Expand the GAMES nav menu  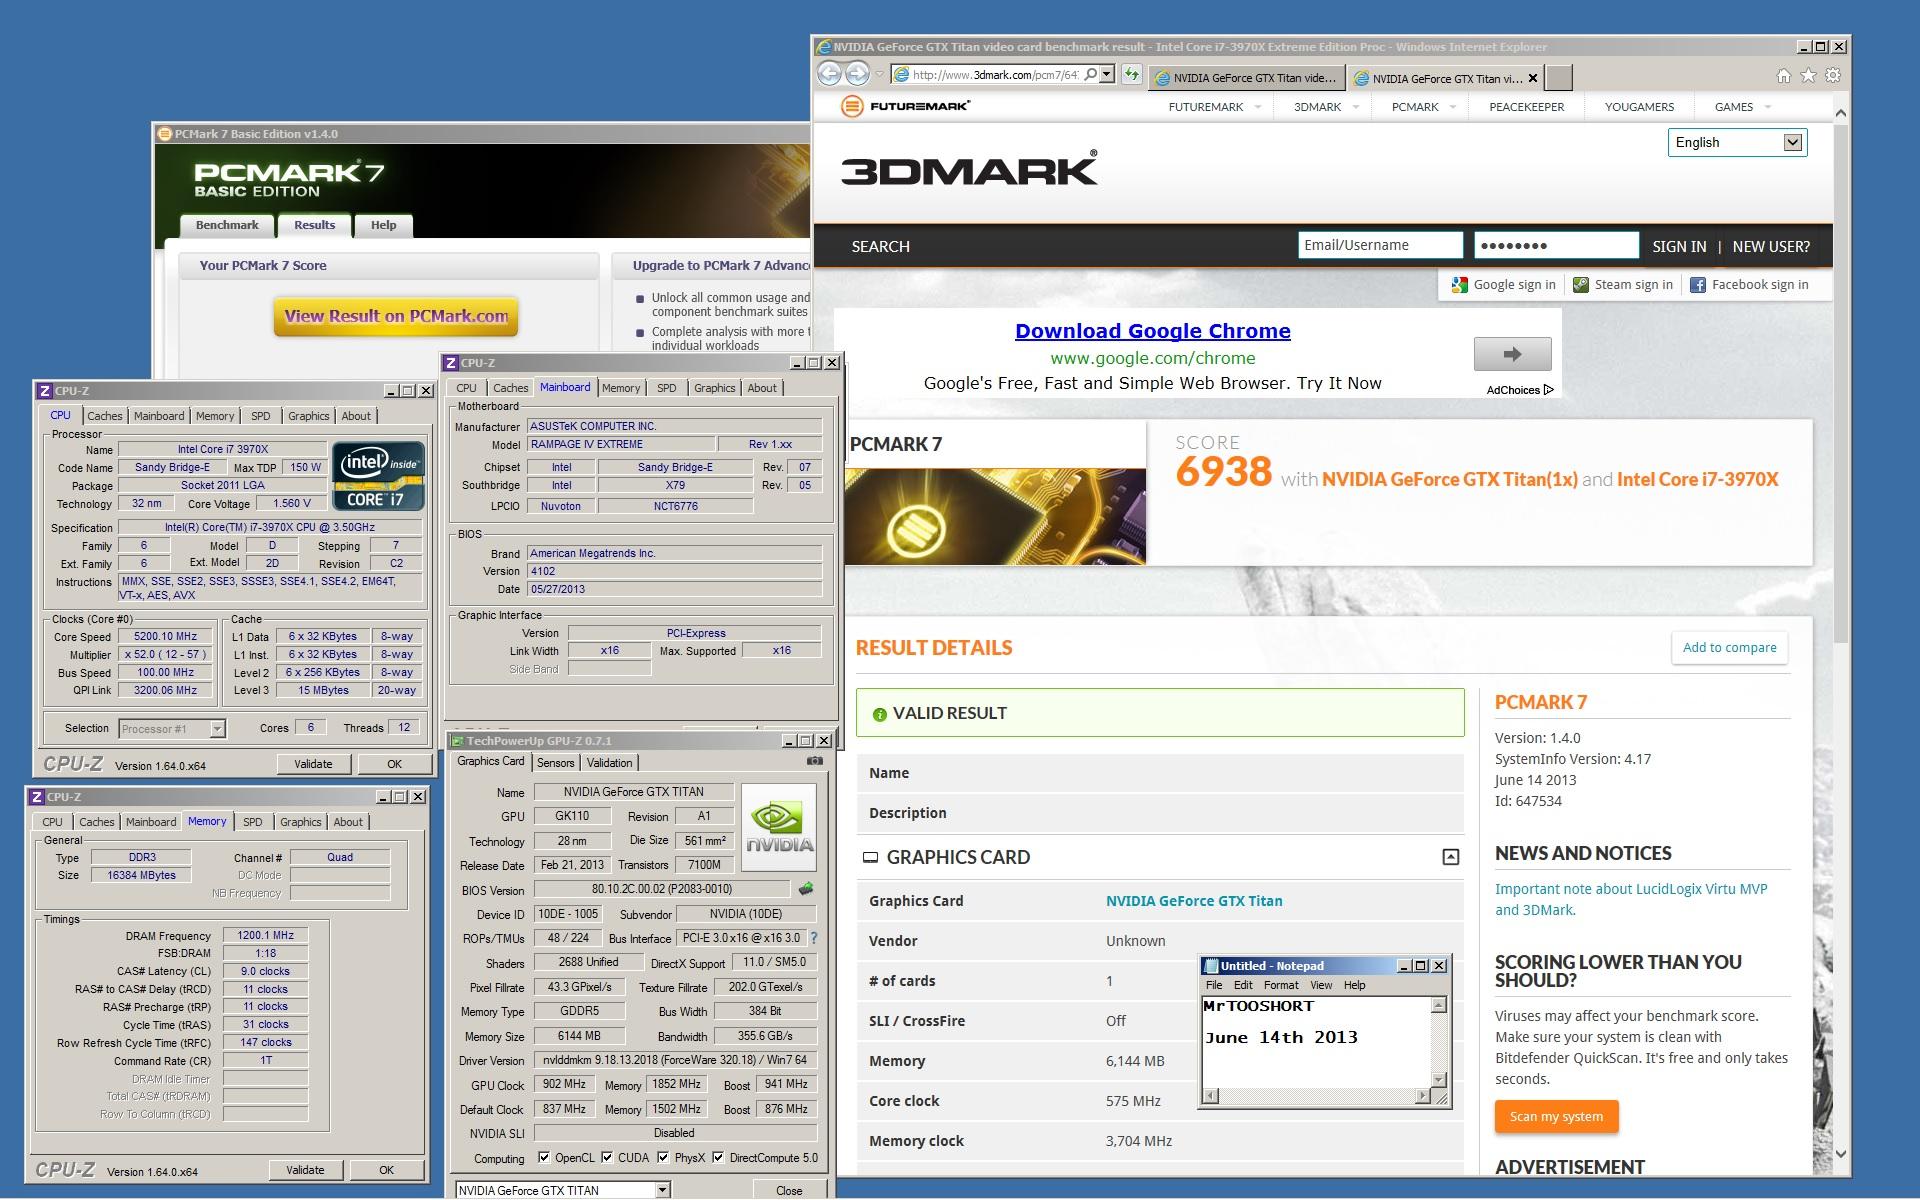(1768, 107)
